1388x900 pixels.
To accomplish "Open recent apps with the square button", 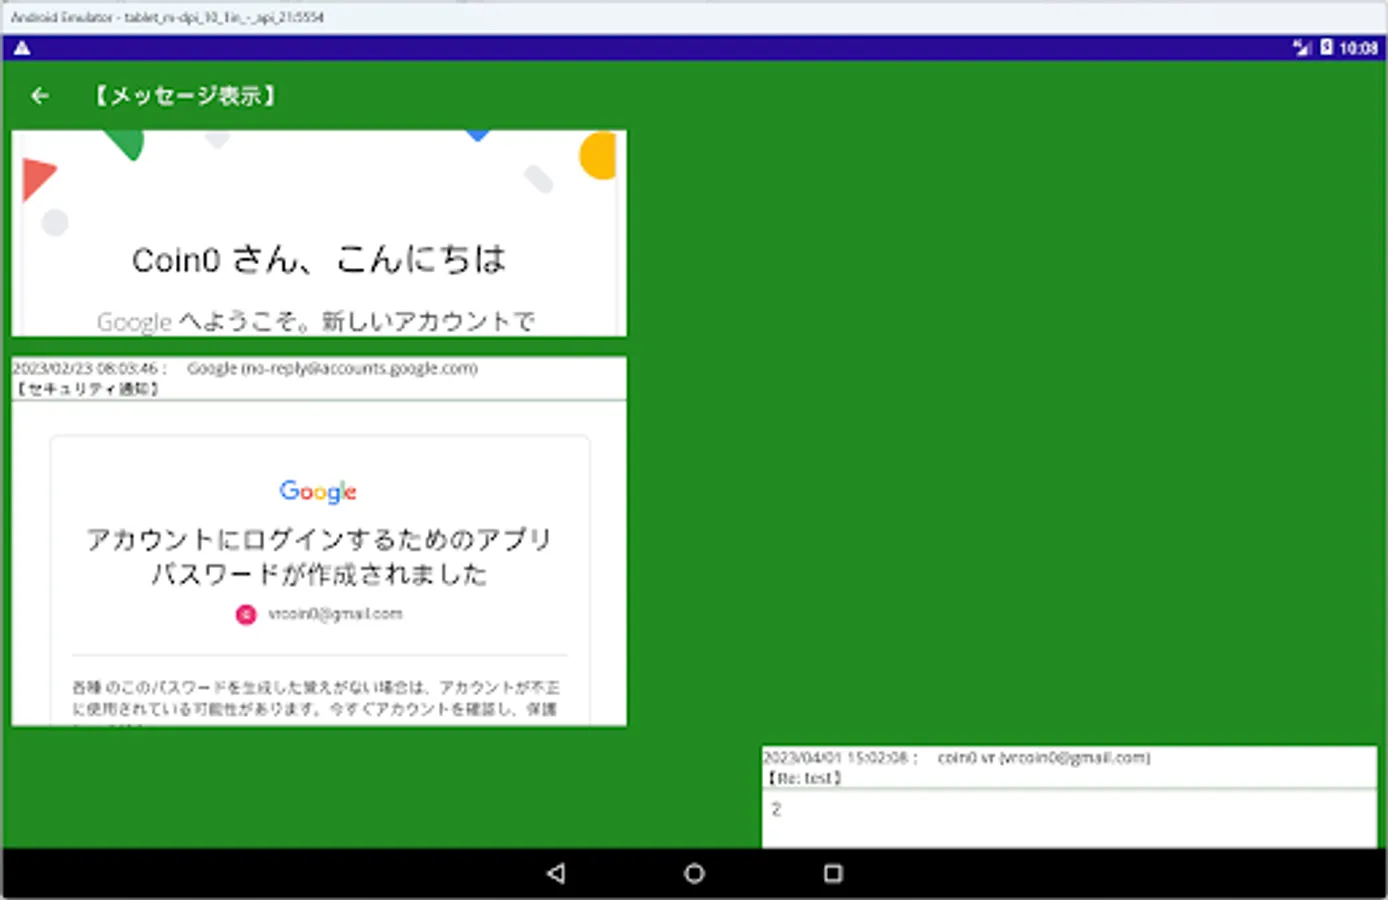I will tap(833, 873).
